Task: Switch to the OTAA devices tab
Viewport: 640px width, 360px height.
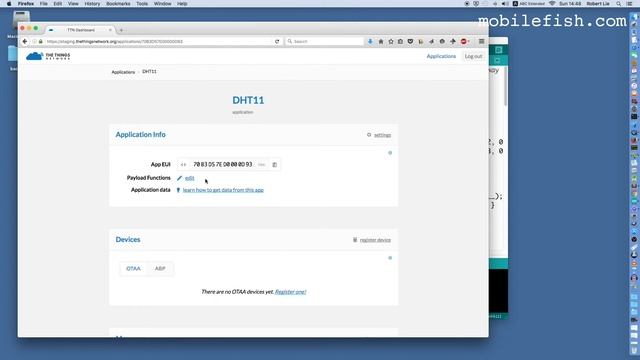Action: (133, 269)
